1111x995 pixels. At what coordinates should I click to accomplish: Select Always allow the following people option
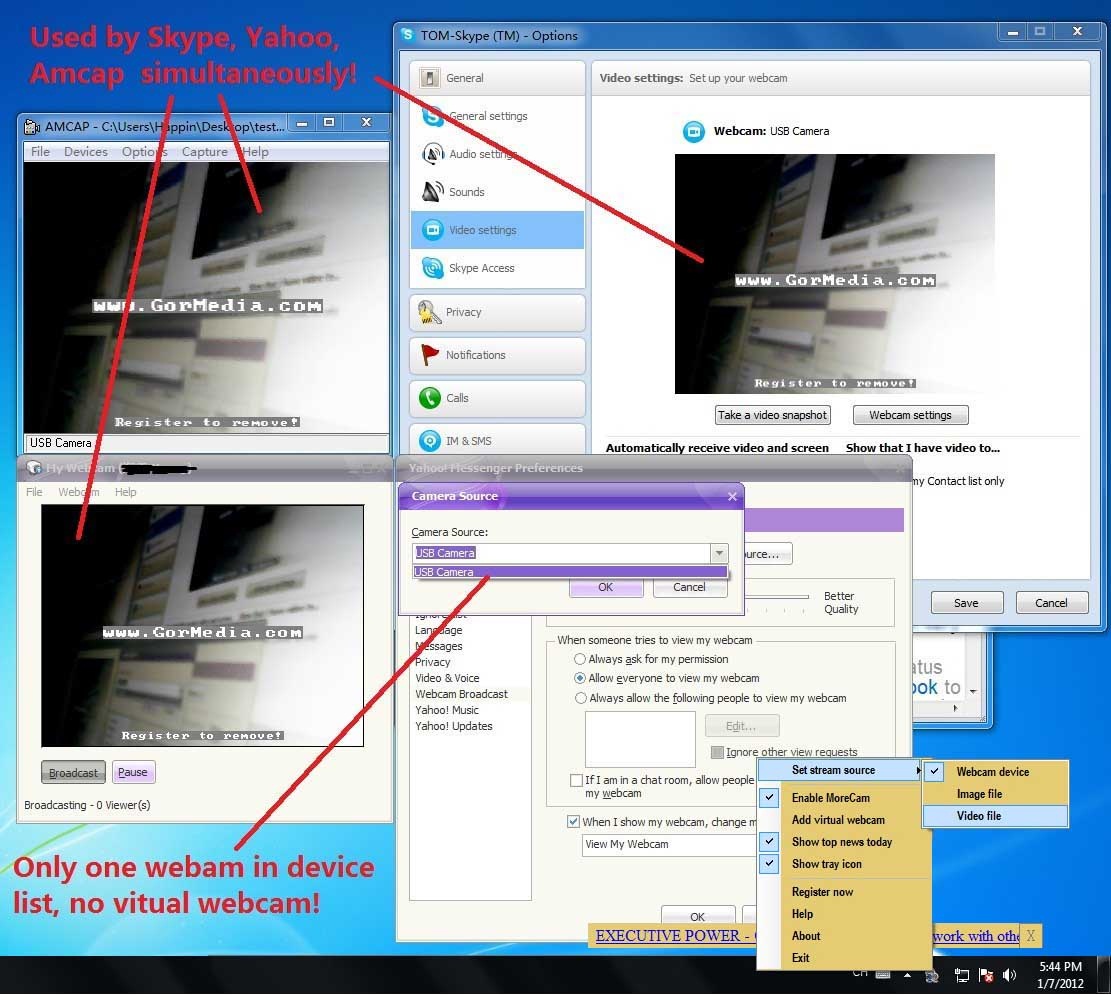pyautogui.click(x=580, y=698)
